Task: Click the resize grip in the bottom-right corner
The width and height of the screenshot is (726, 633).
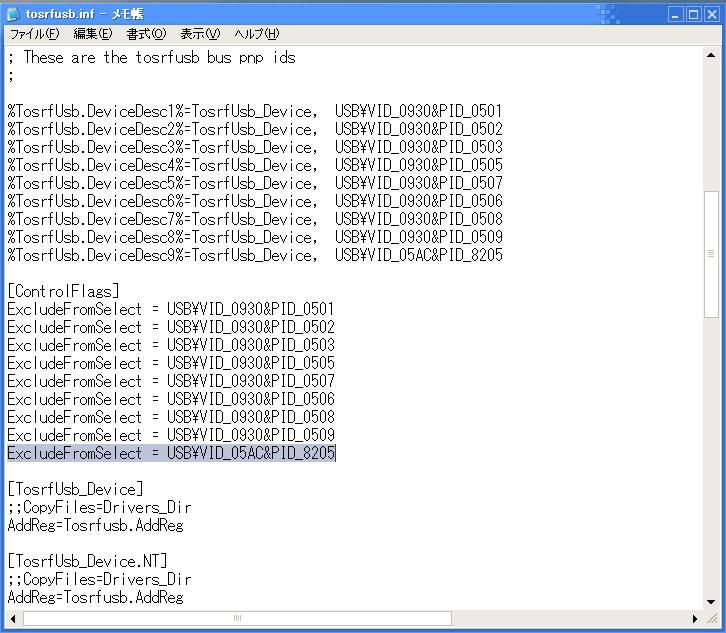Action: coord(712,619)
